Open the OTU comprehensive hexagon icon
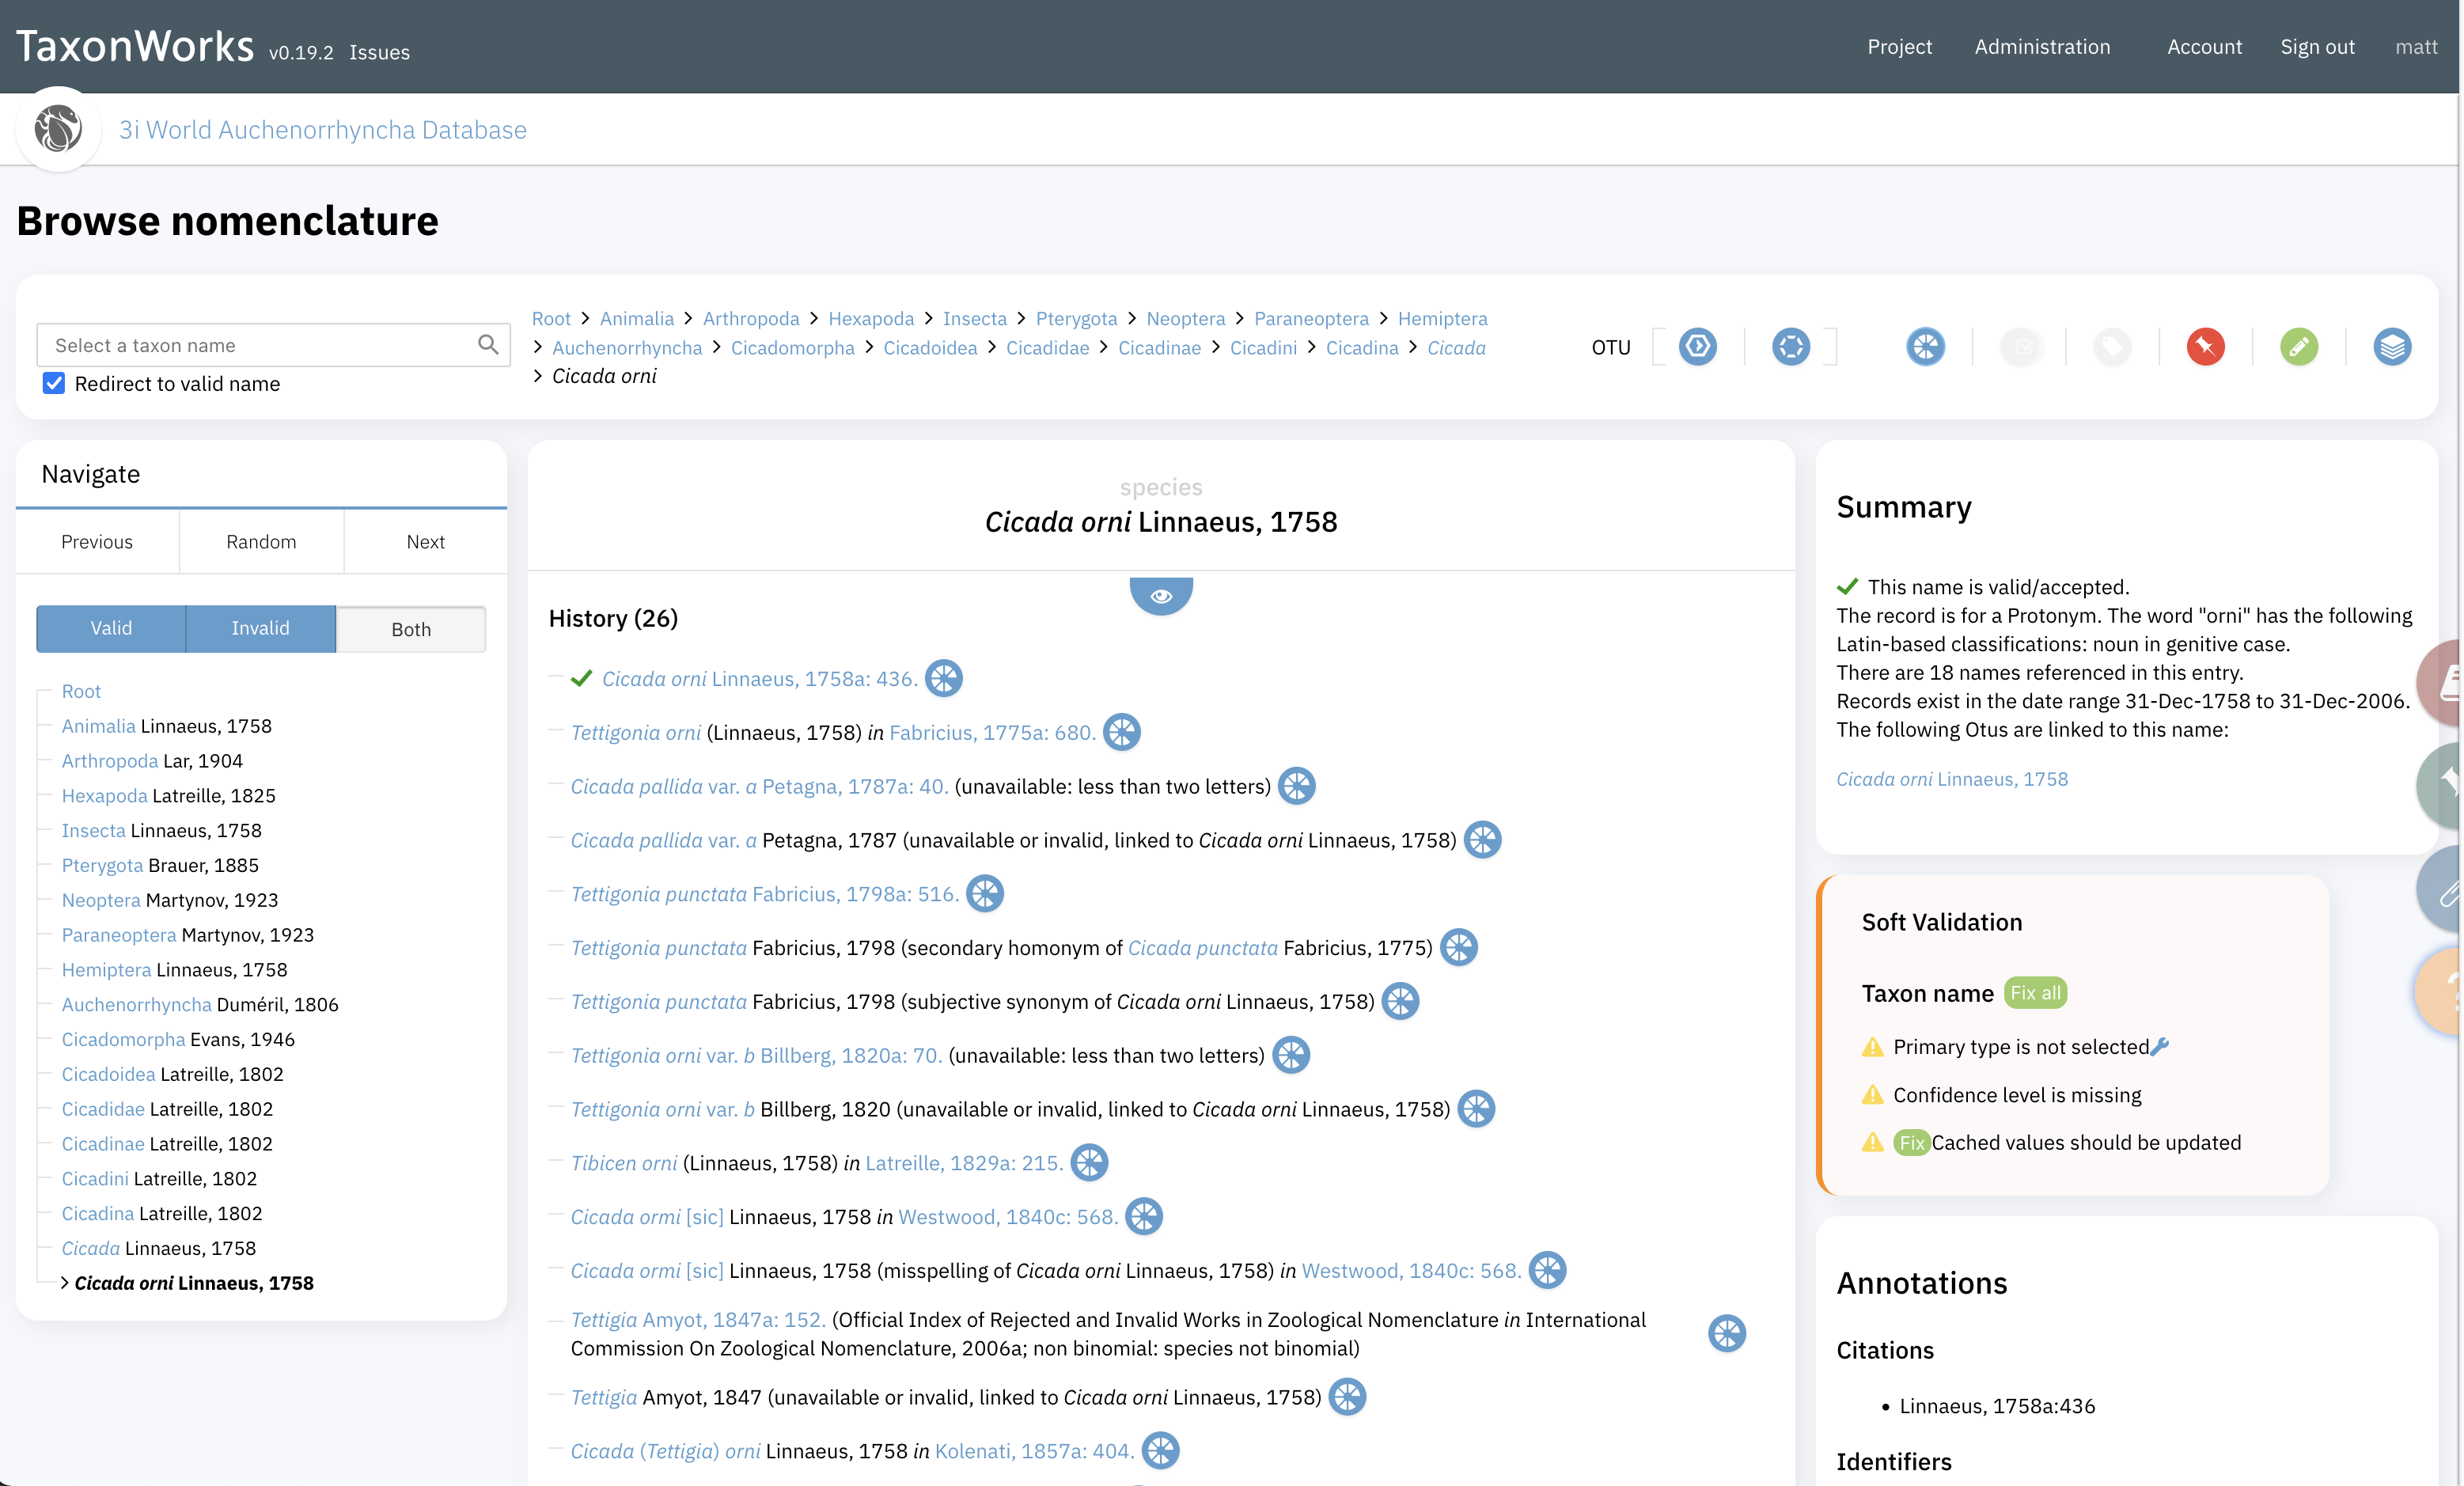The width and height of the screenshot is (2464, 1486). point(1791,347)
